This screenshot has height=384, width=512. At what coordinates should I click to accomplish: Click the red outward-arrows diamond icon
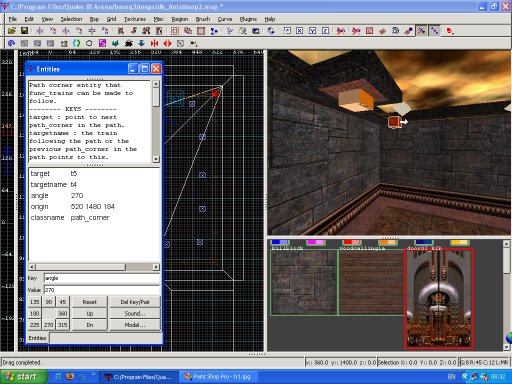pyautogui.click(x=167, y=43)
